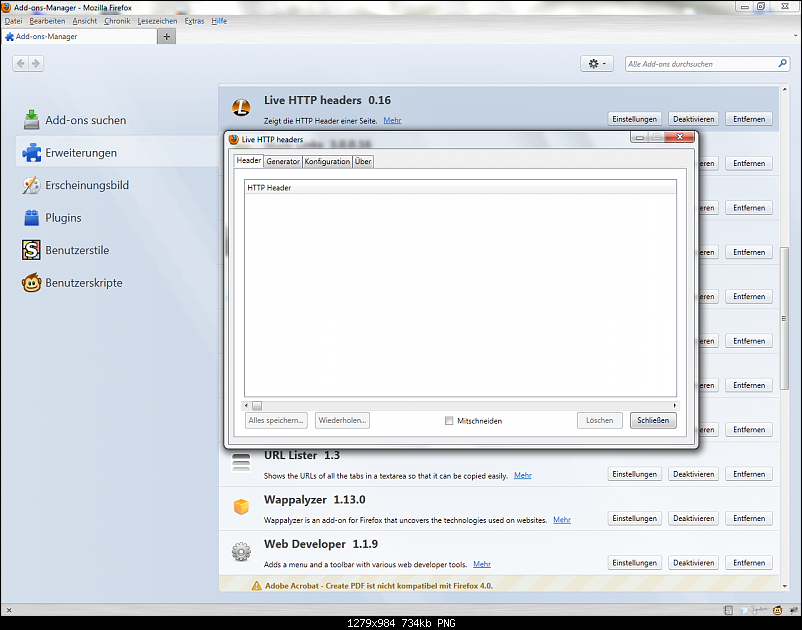Viewport: 802px width, 630px height.
Task: Click the HTTP Header column heading
Action: tap(460, 188)
